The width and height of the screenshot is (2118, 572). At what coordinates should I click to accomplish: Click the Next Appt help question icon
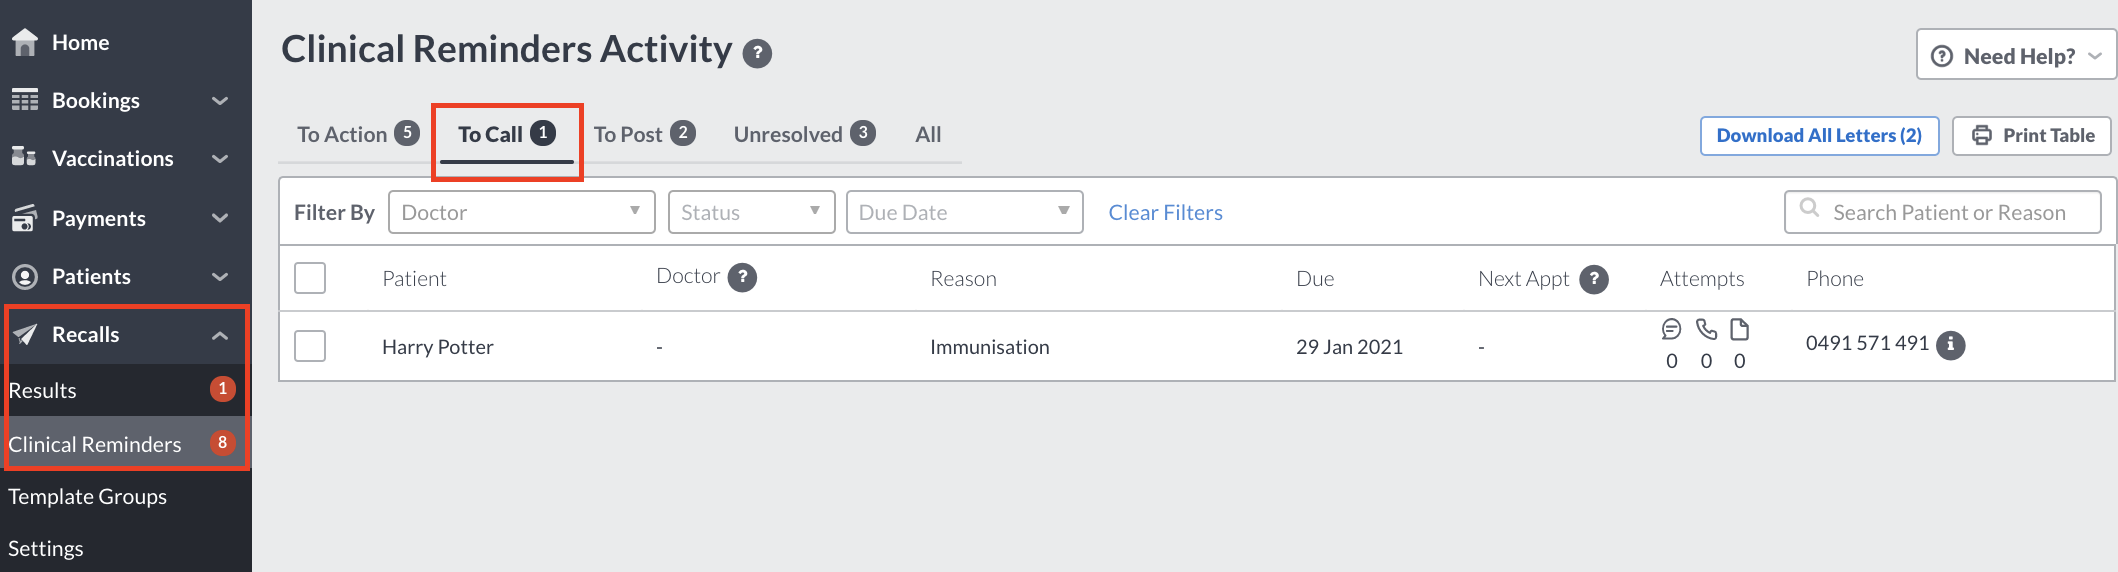(1594, 279)
